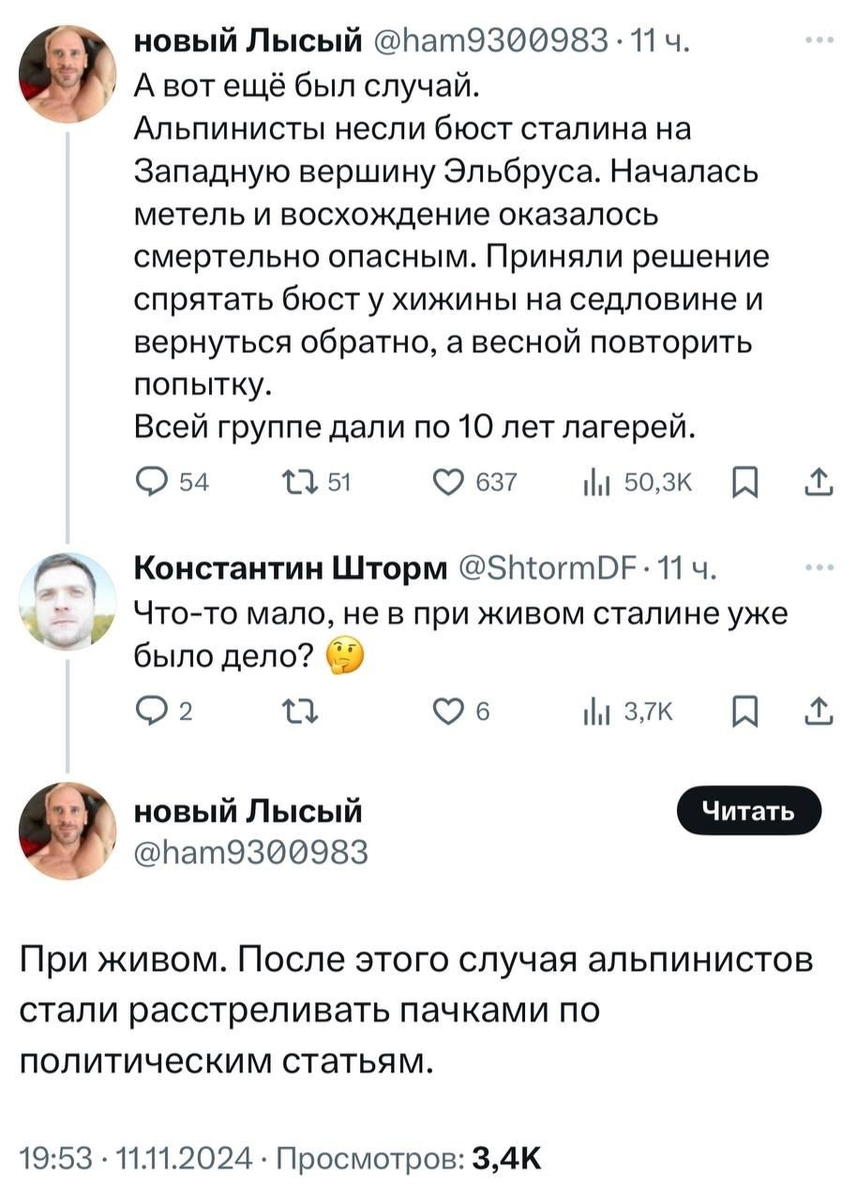View analytics of tweet with 50,3K views
Image resolution: width=857 pixels, height=1200 pixels.
coord(595,486)
